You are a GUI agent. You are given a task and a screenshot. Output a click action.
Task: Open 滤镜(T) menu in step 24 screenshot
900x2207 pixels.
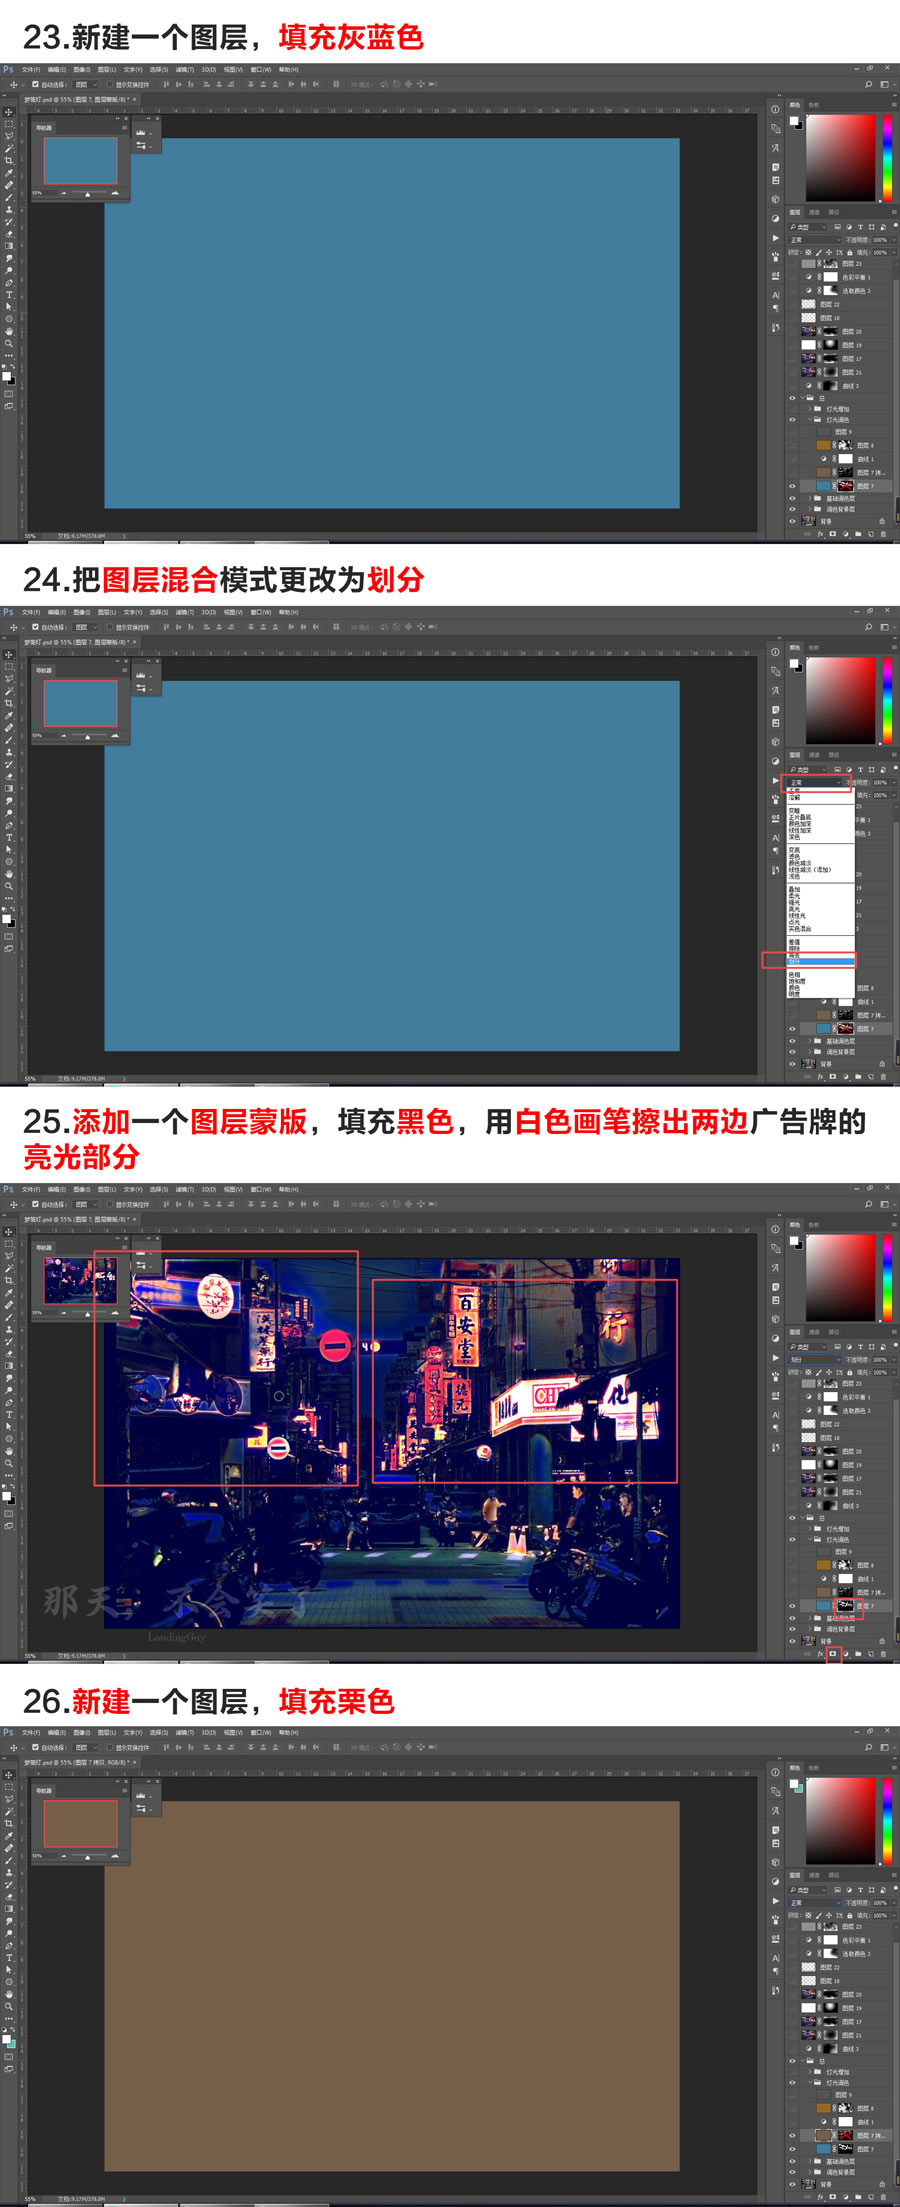pos(184,612)
